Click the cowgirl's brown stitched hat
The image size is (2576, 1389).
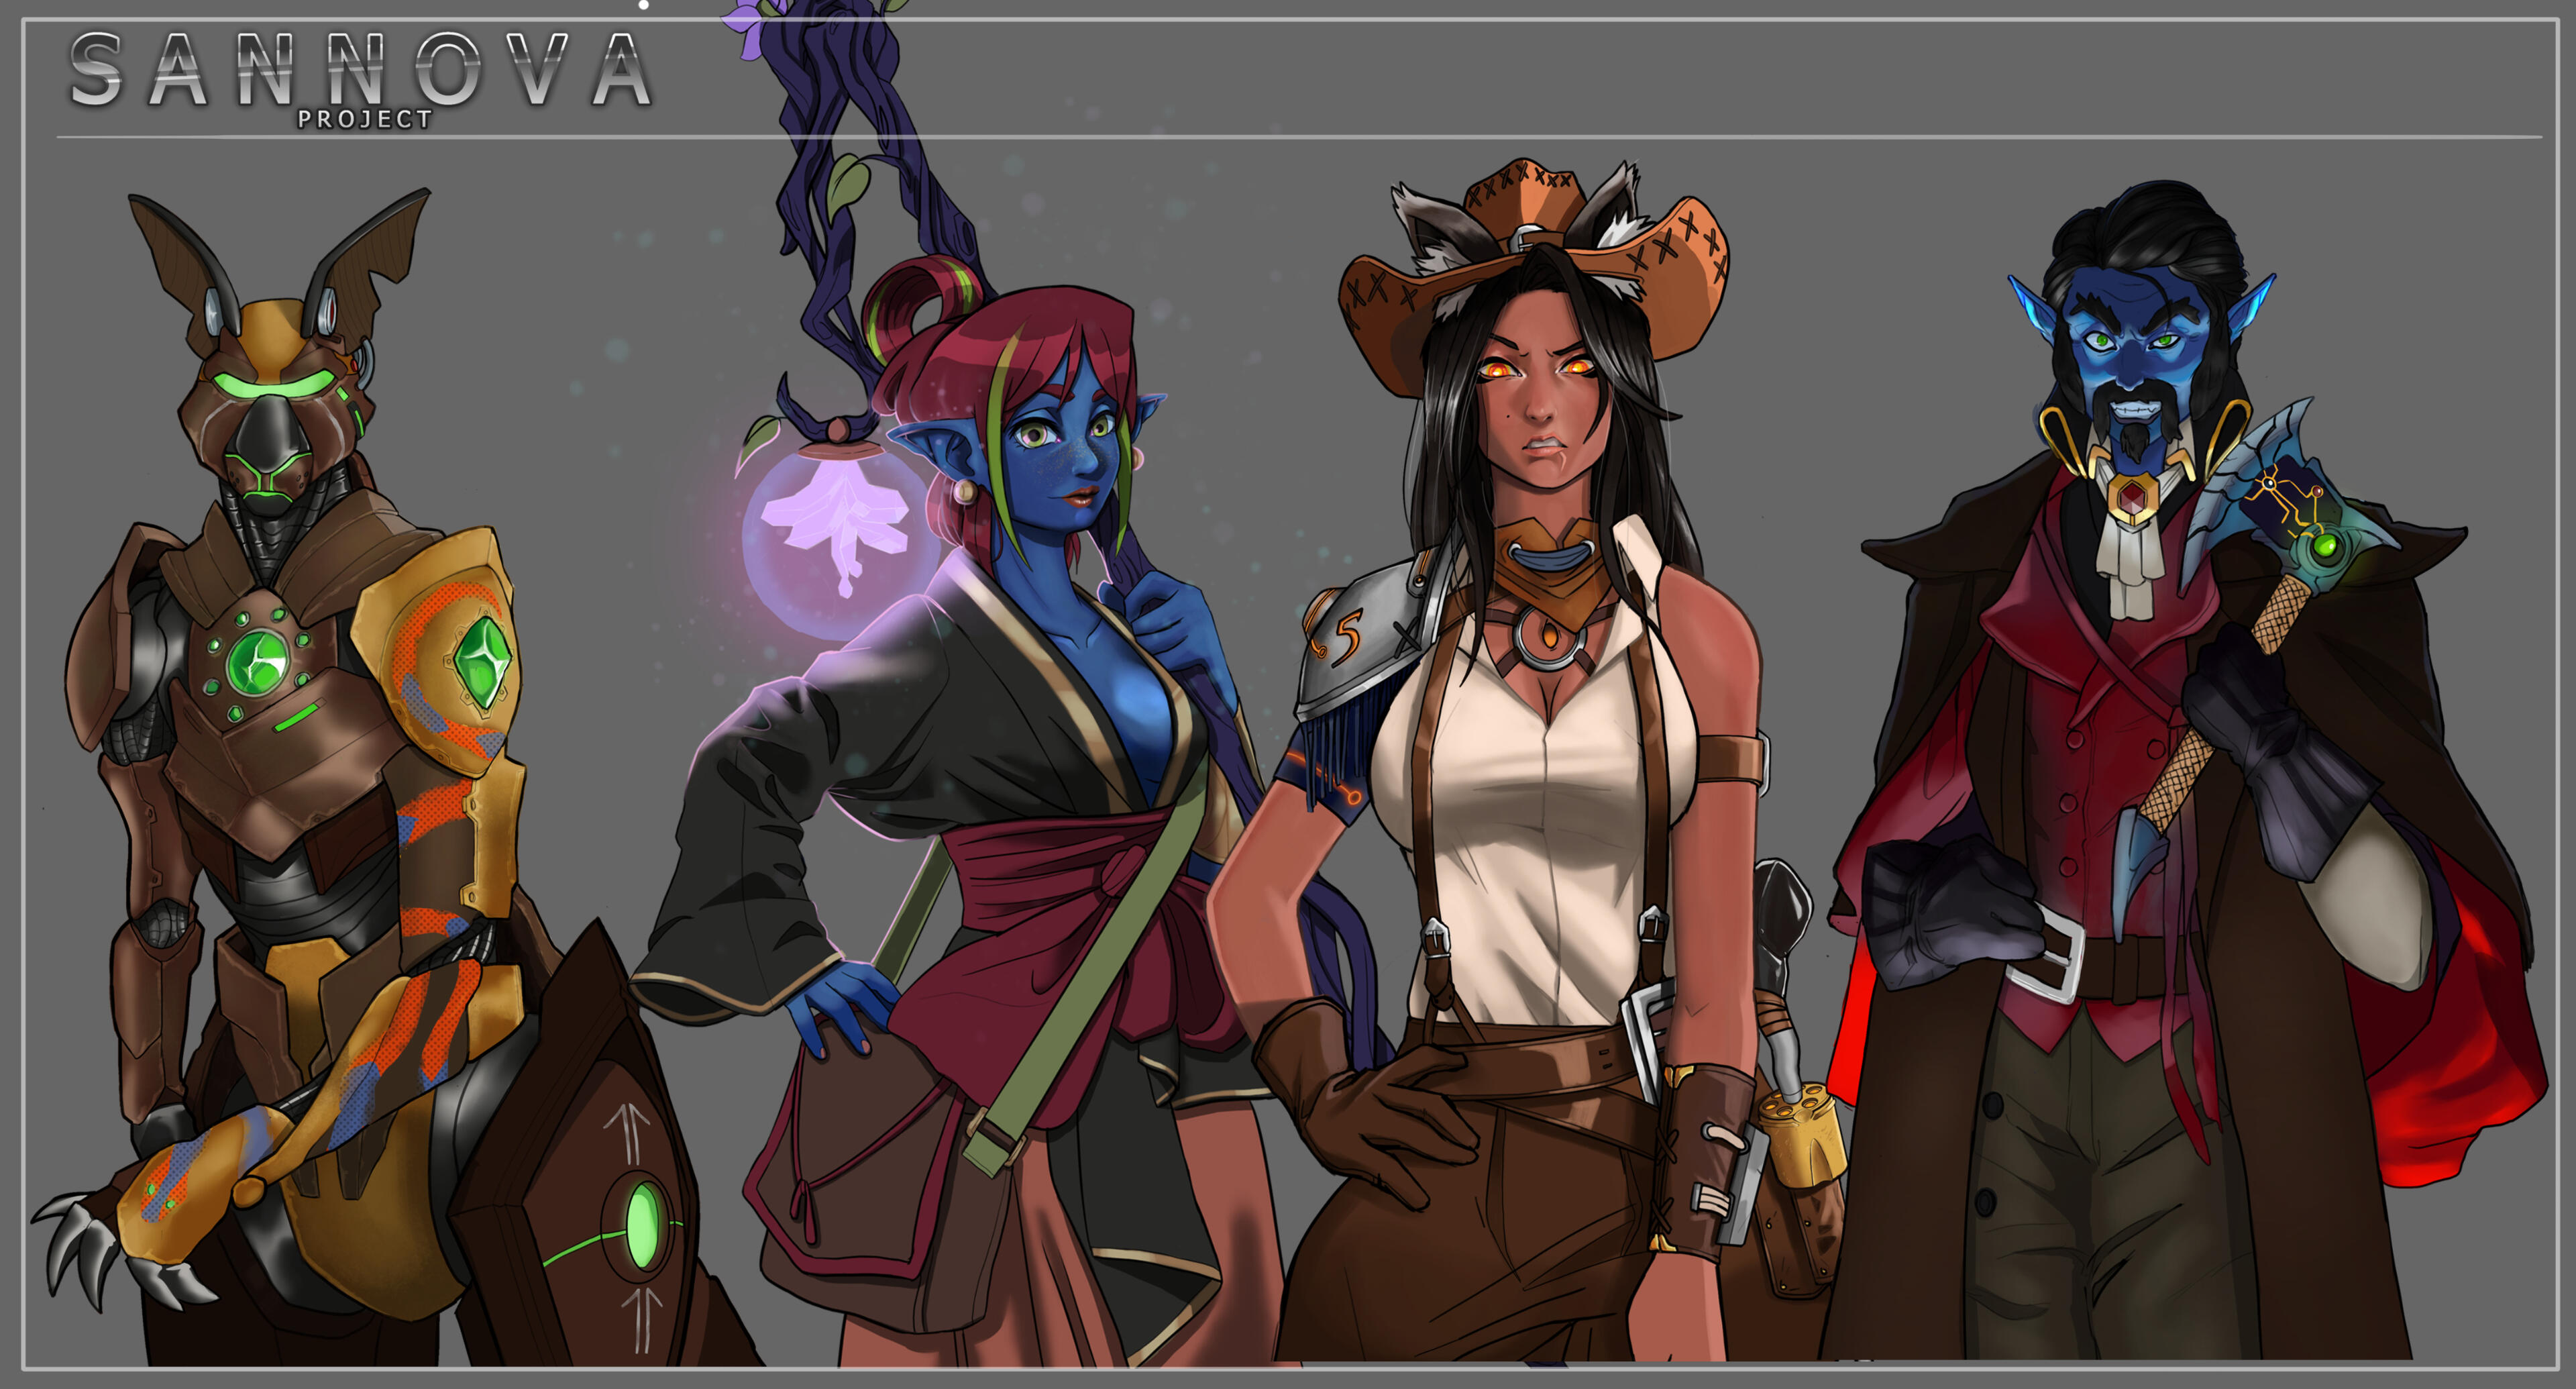coord(1531,272)
